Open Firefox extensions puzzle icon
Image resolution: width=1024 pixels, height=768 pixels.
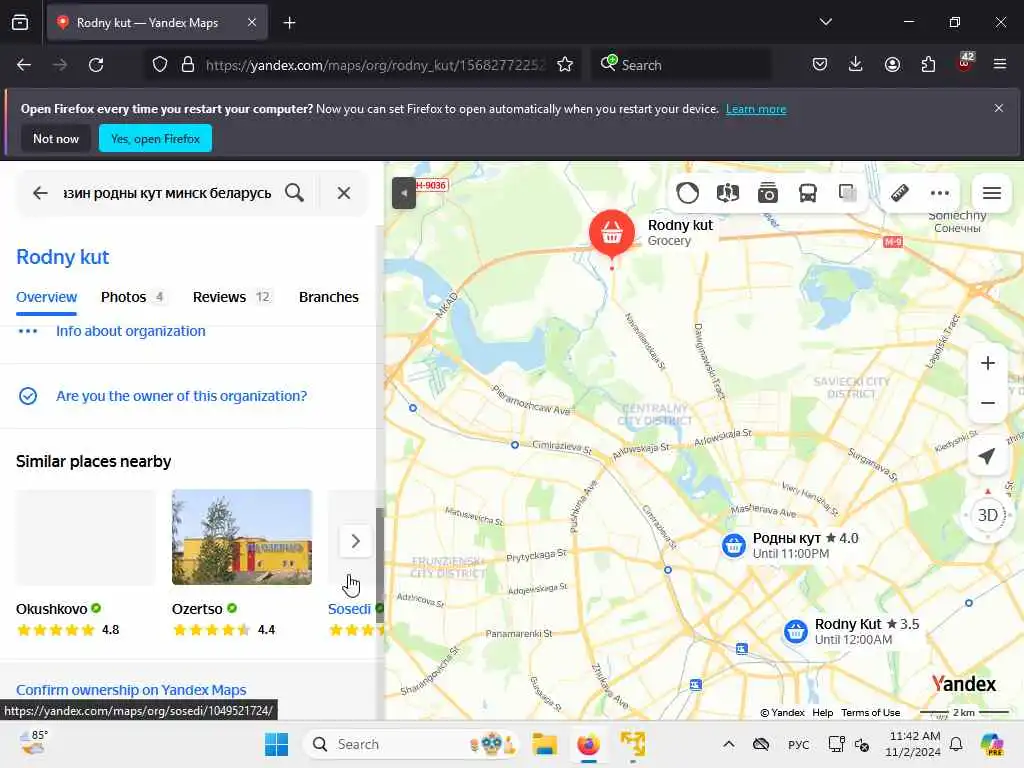pyautogui.click(x=928, y=65)
